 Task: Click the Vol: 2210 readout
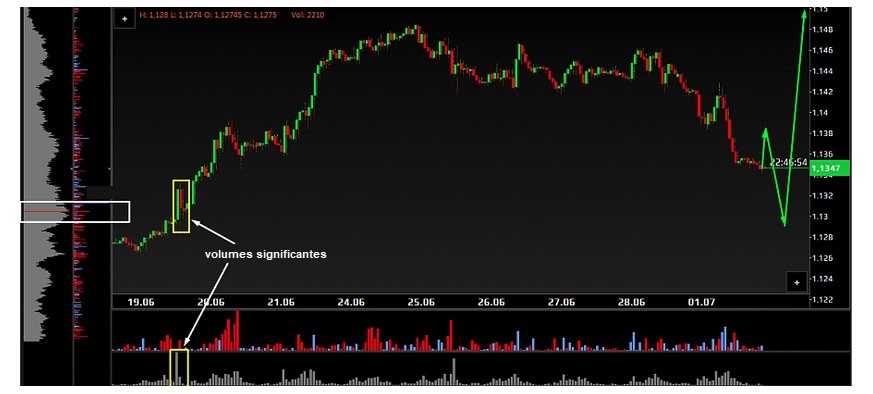coord(307,16)
